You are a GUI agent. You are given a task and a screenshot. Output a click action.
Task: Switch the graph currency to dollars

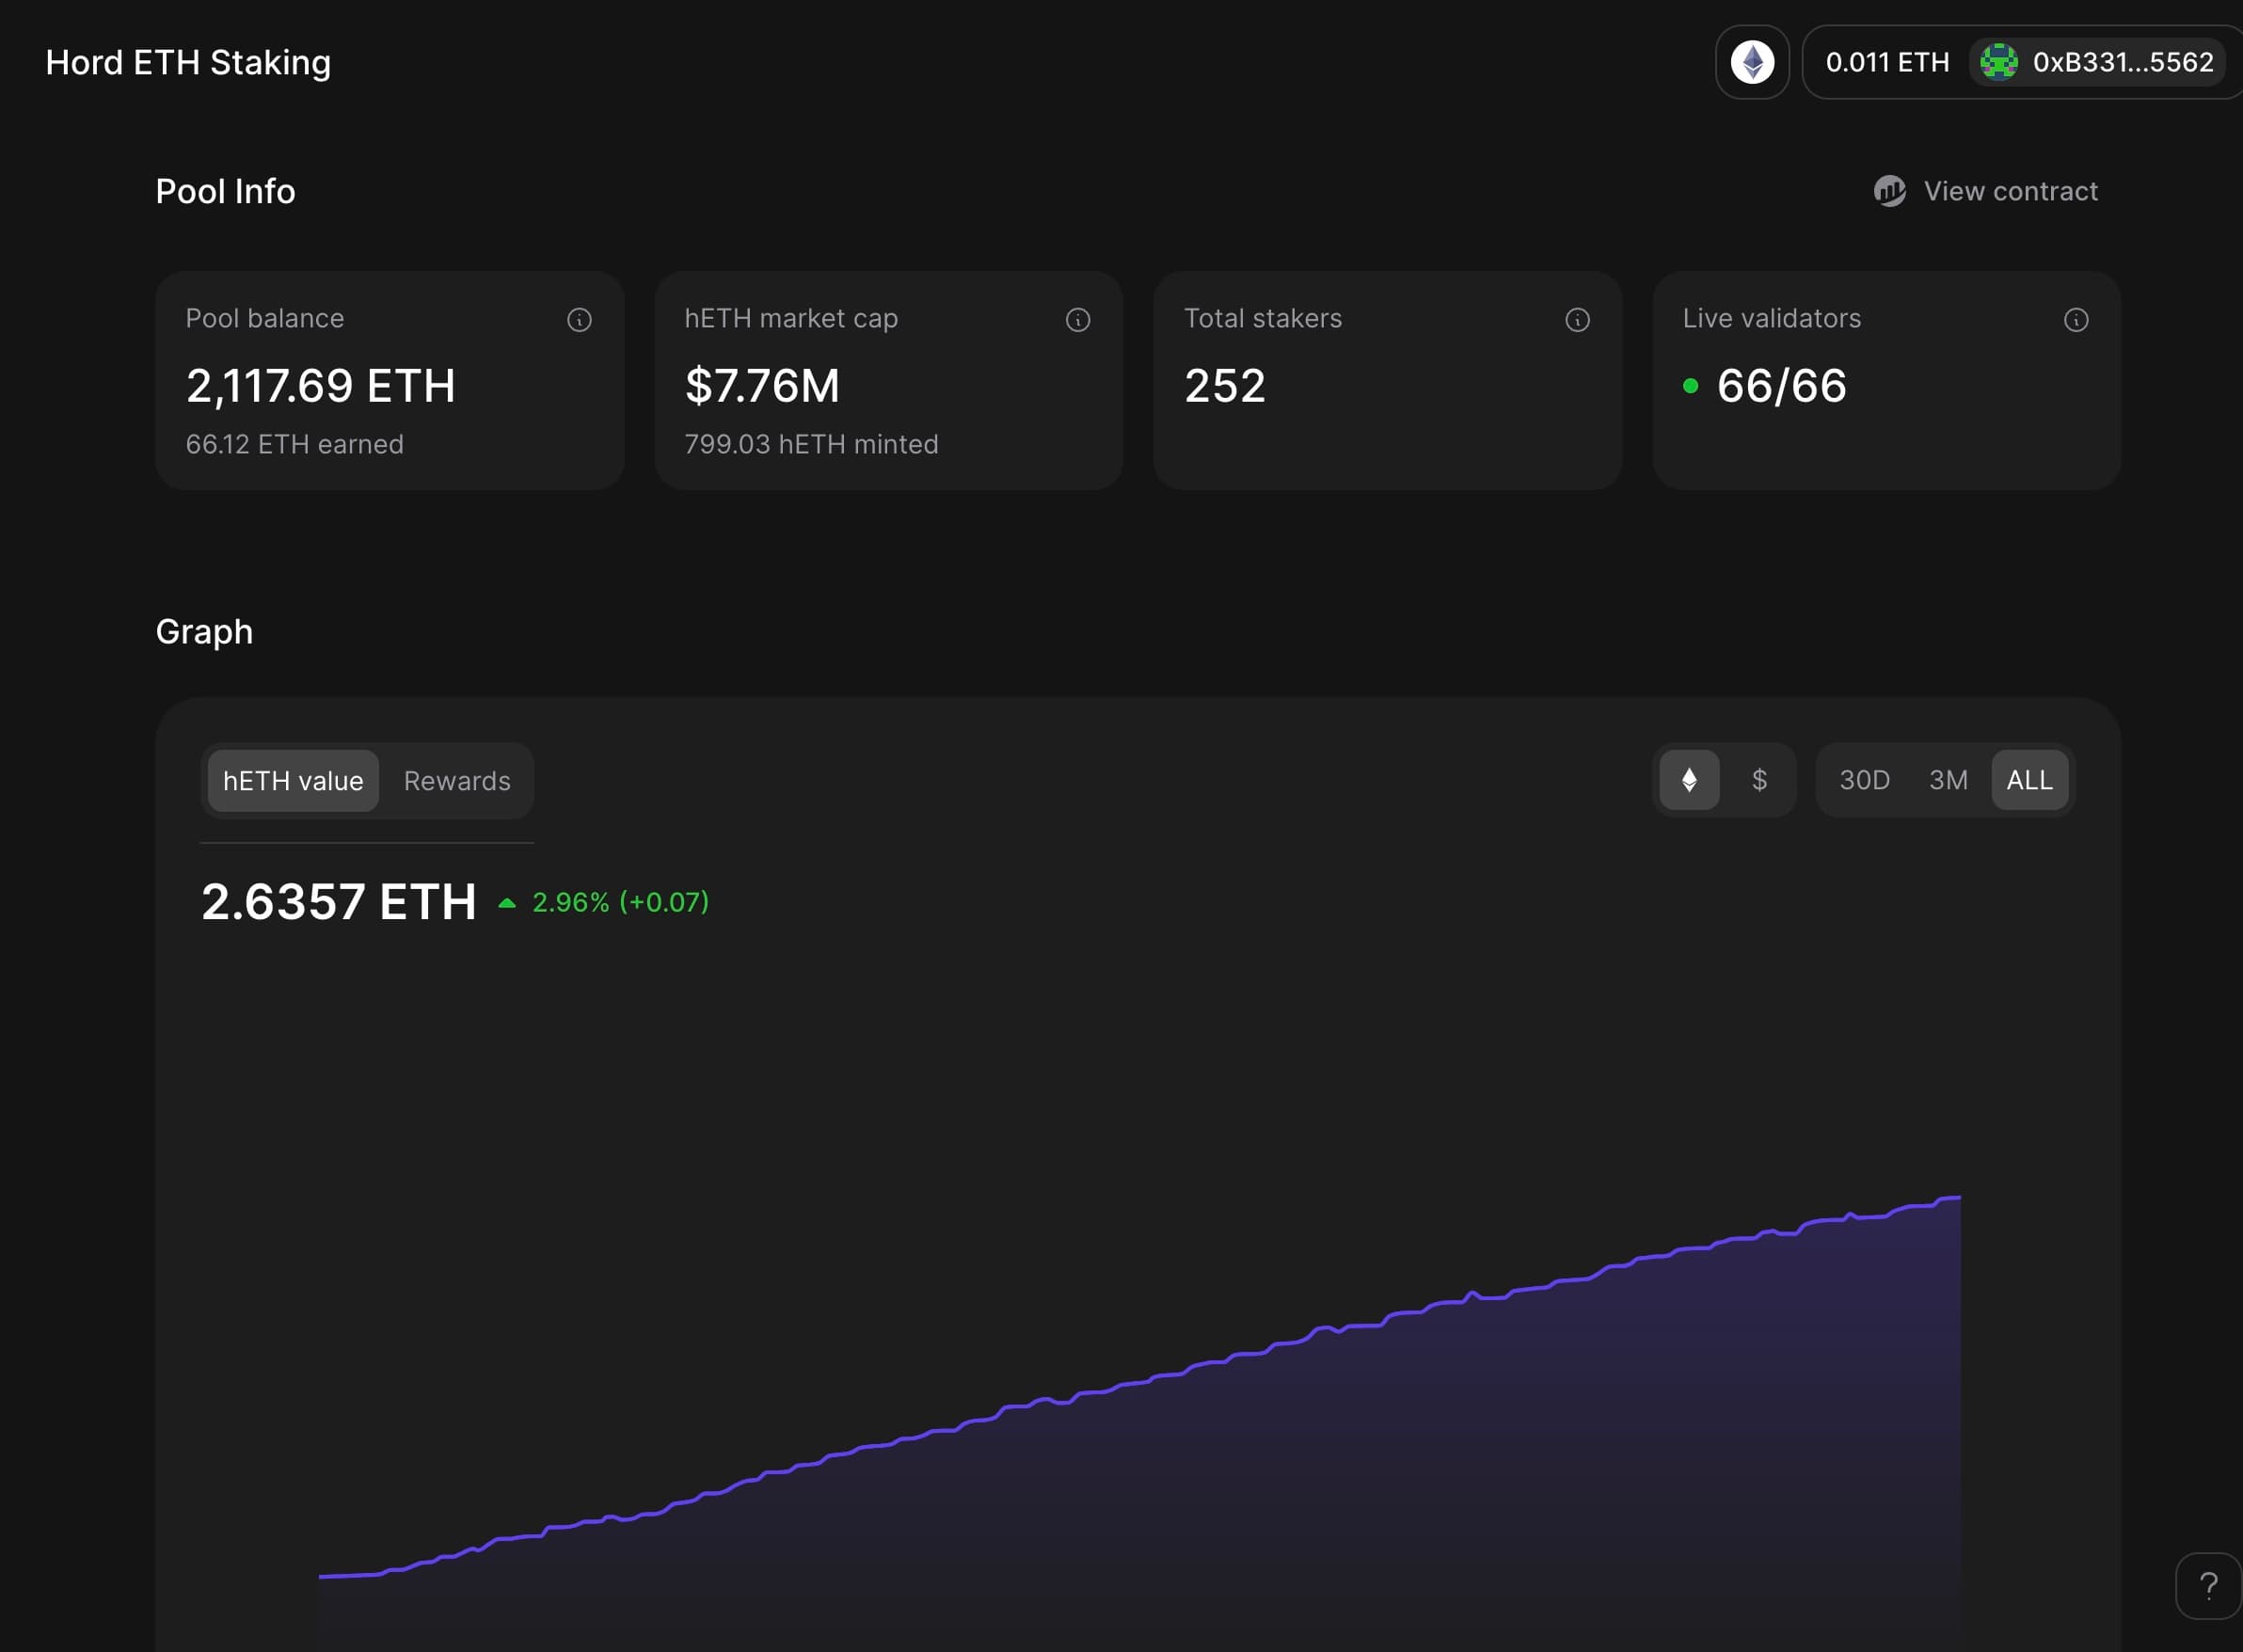pos(1761,780)
